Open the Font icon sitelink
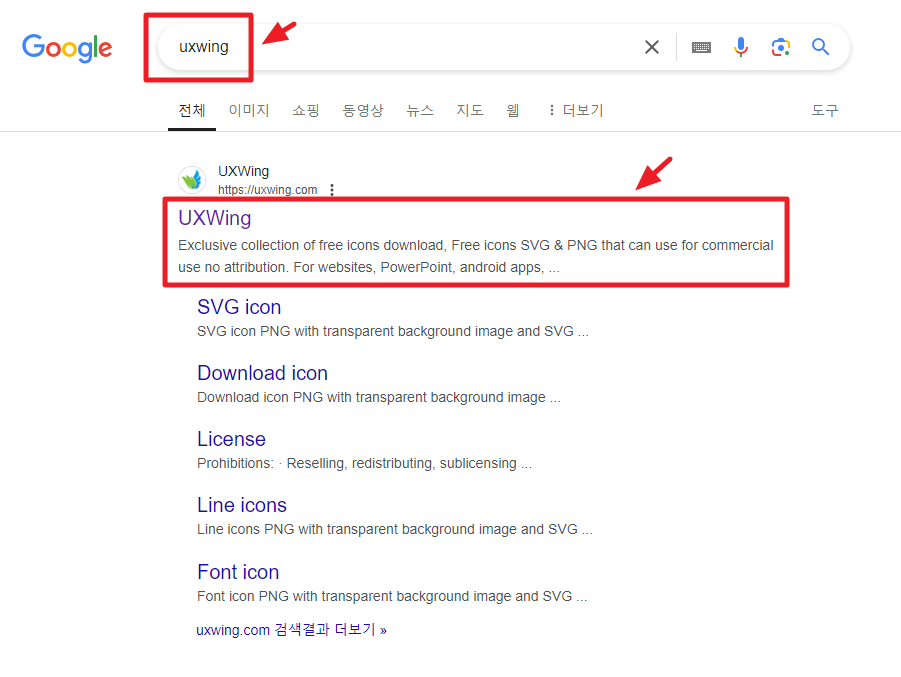Viewport: 901px width, 677px height. point(238,571)
